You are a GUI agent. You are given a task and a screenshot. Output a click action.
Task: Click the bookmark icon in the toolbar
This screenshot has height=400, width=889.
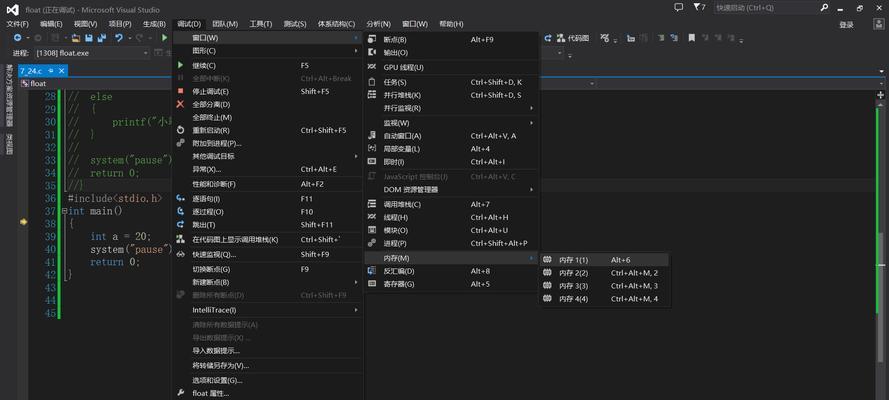click(691, 38)
